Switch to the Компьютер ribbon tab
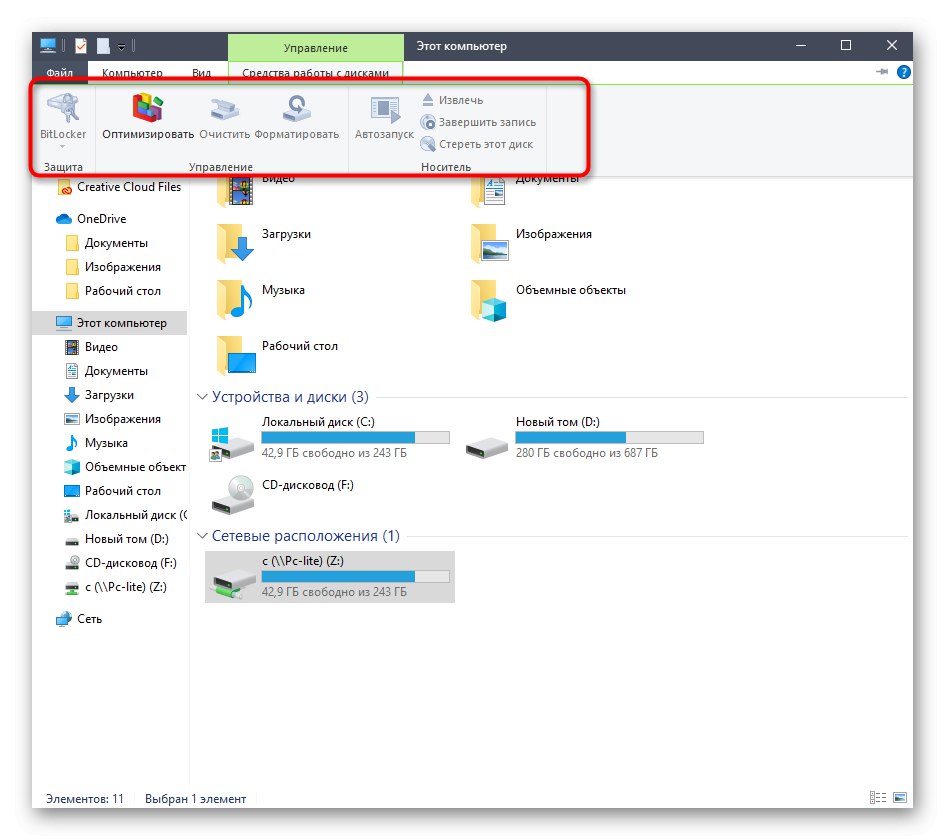This screenshot has width=945, height=840. [132, 72]
